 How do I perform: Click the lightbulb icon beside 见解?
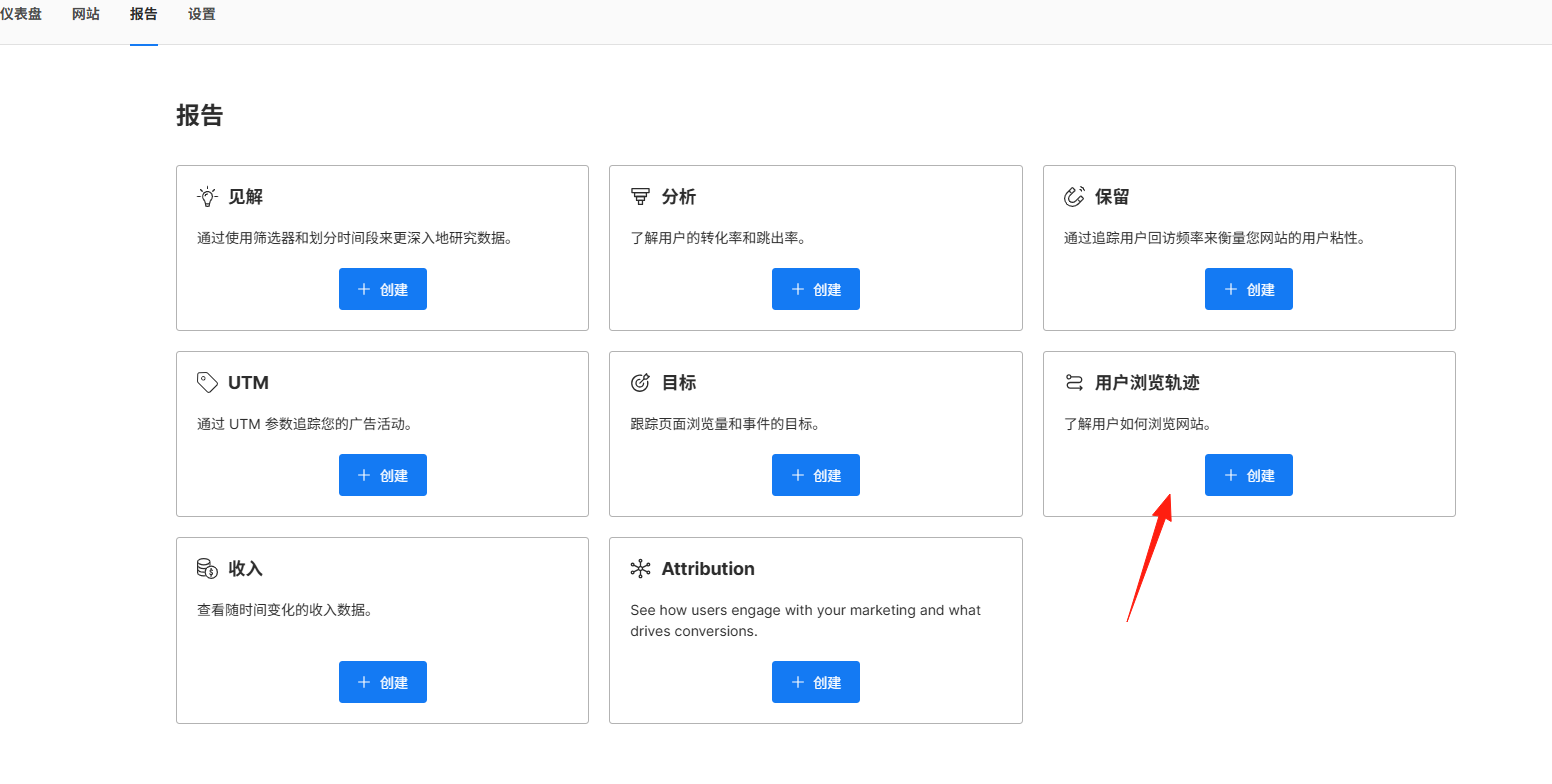click(207, 197)
